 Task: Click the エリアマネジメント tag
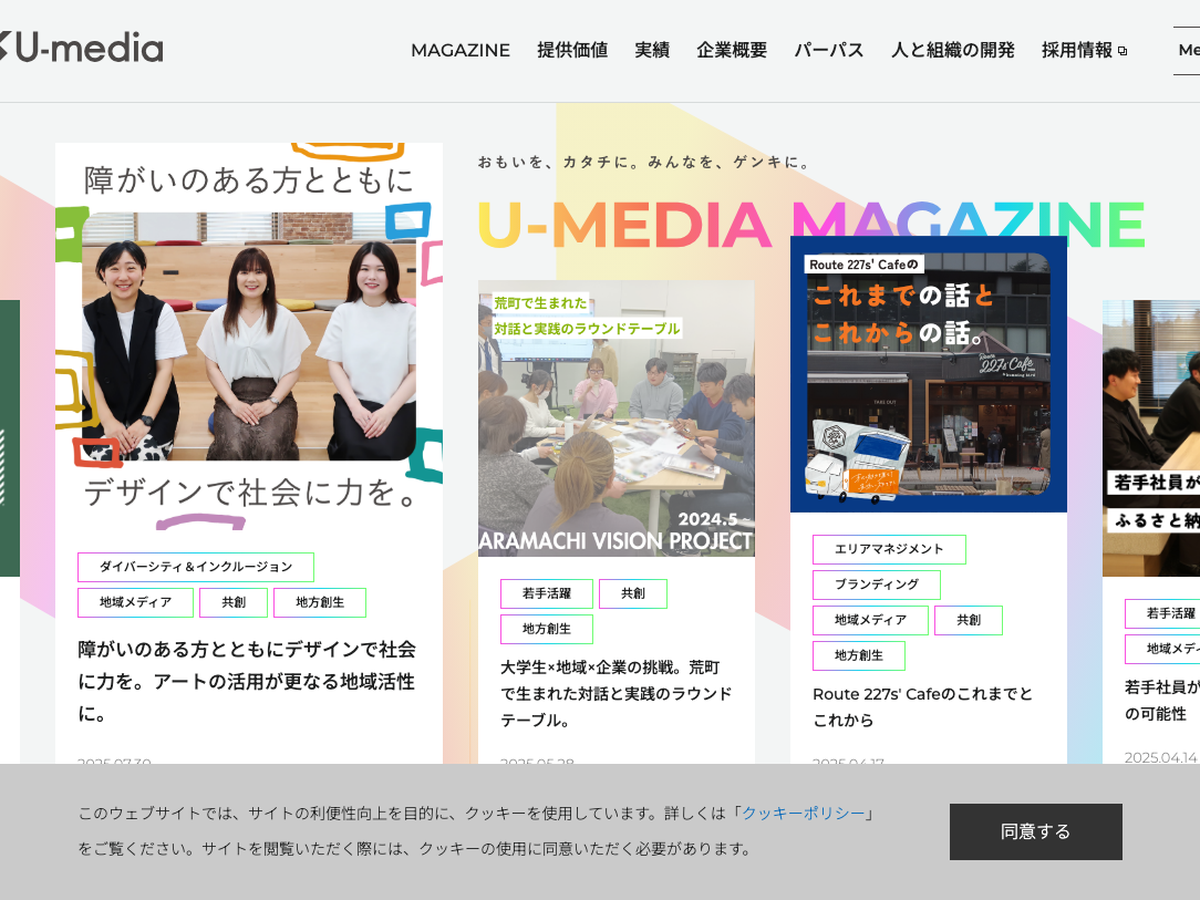889,549
